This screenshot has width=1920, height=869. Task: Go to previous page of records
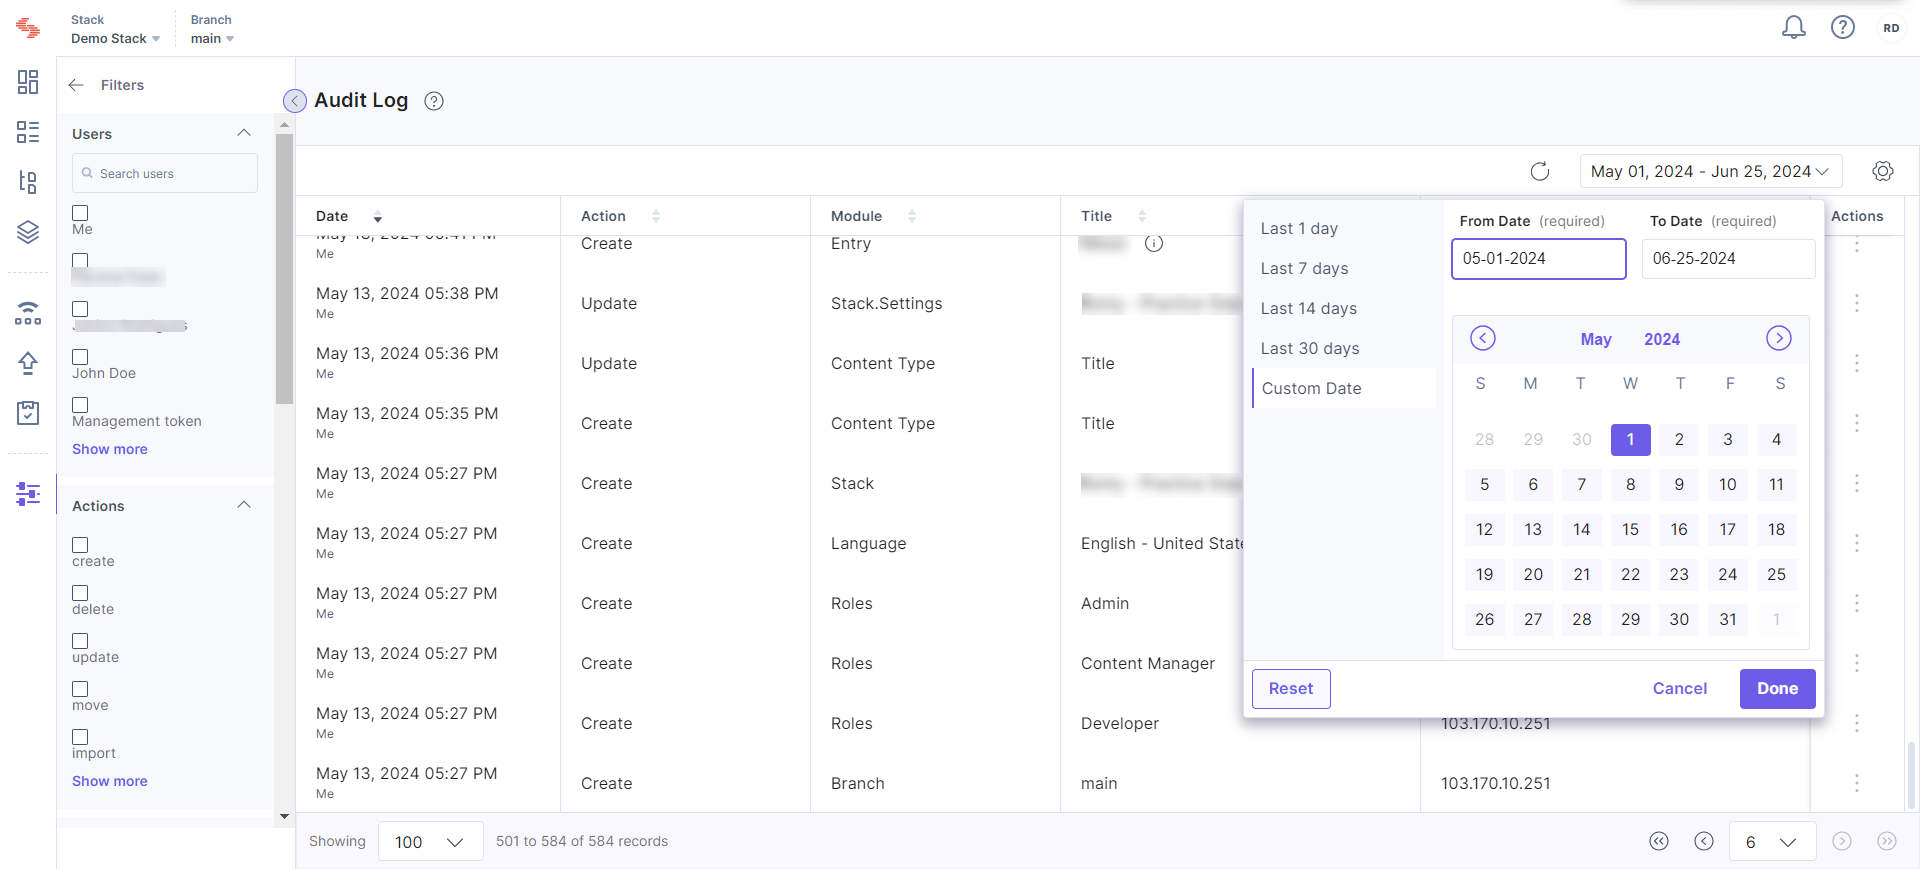click(x=1704, y=841)
